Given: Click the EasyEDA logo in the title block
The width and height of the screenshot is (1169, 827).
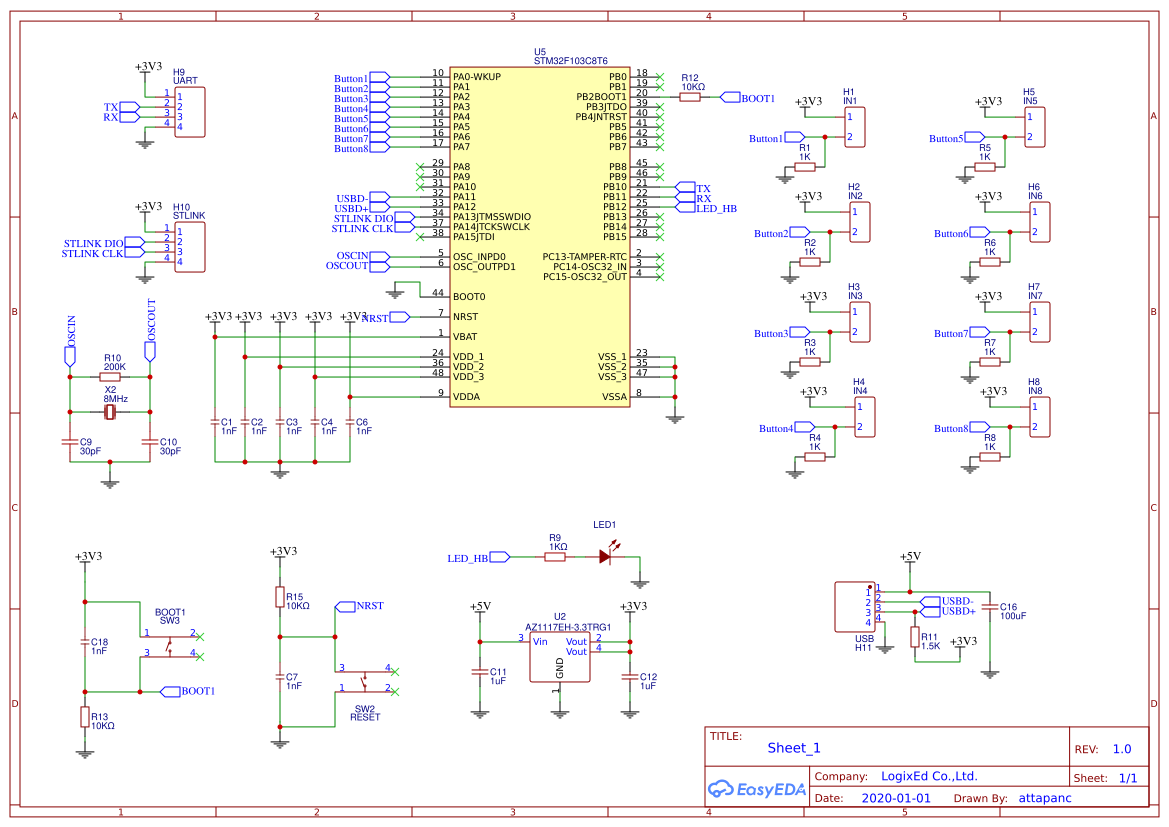Looking at the screenshot, I should (x=755, y=789).
